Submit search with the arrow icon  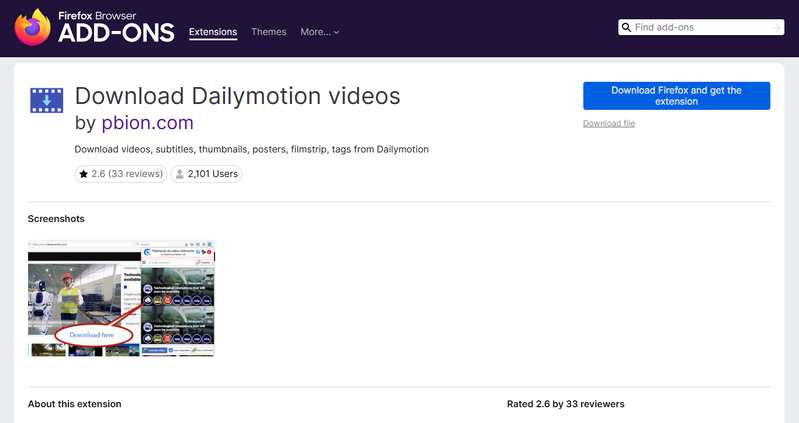tap(776, 27)
